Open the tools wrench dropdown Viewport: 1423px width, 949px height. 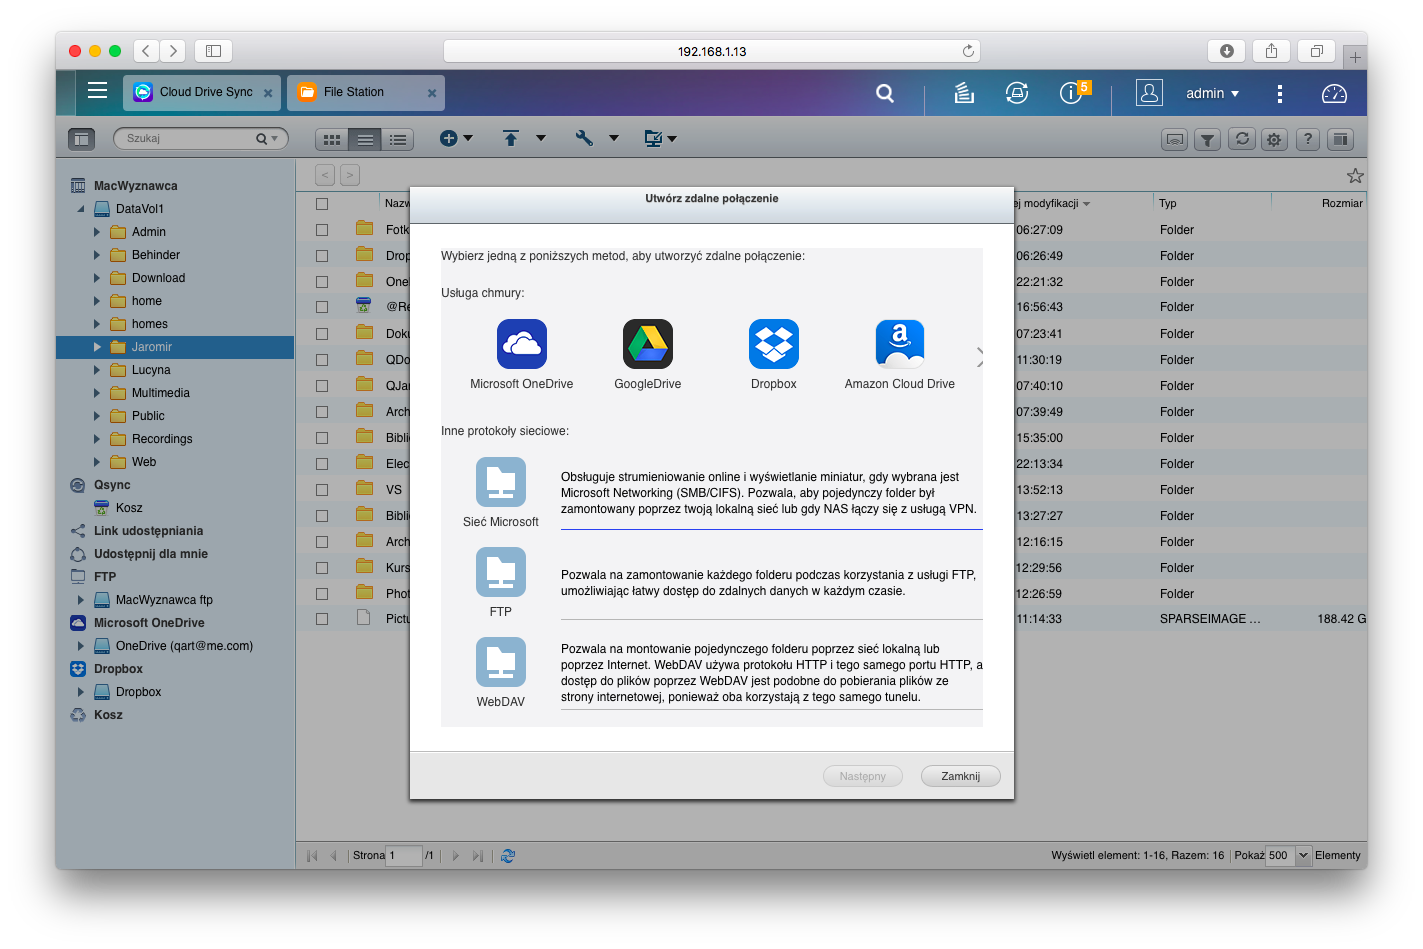click(597, 139)
